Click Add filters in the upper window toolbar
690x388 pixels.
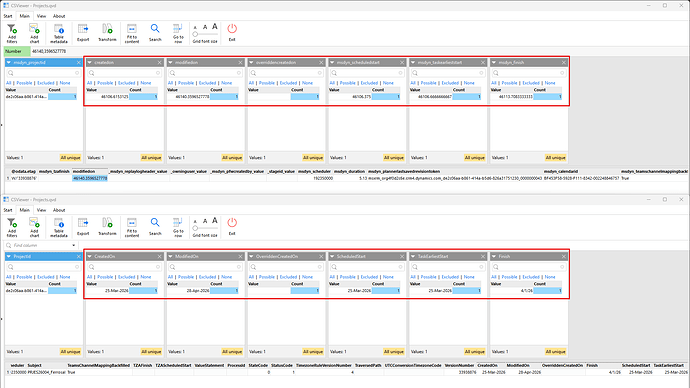click(12, 33)
